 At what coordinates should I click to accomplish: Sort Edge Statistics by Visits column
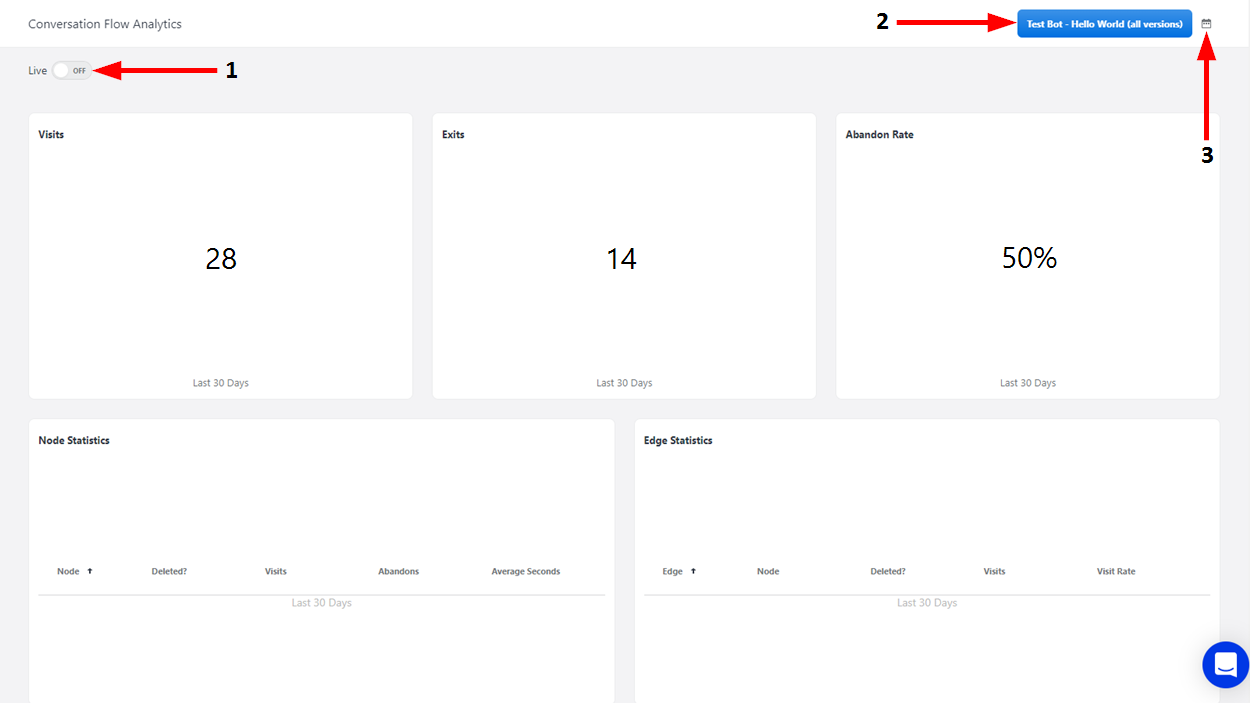994,572
